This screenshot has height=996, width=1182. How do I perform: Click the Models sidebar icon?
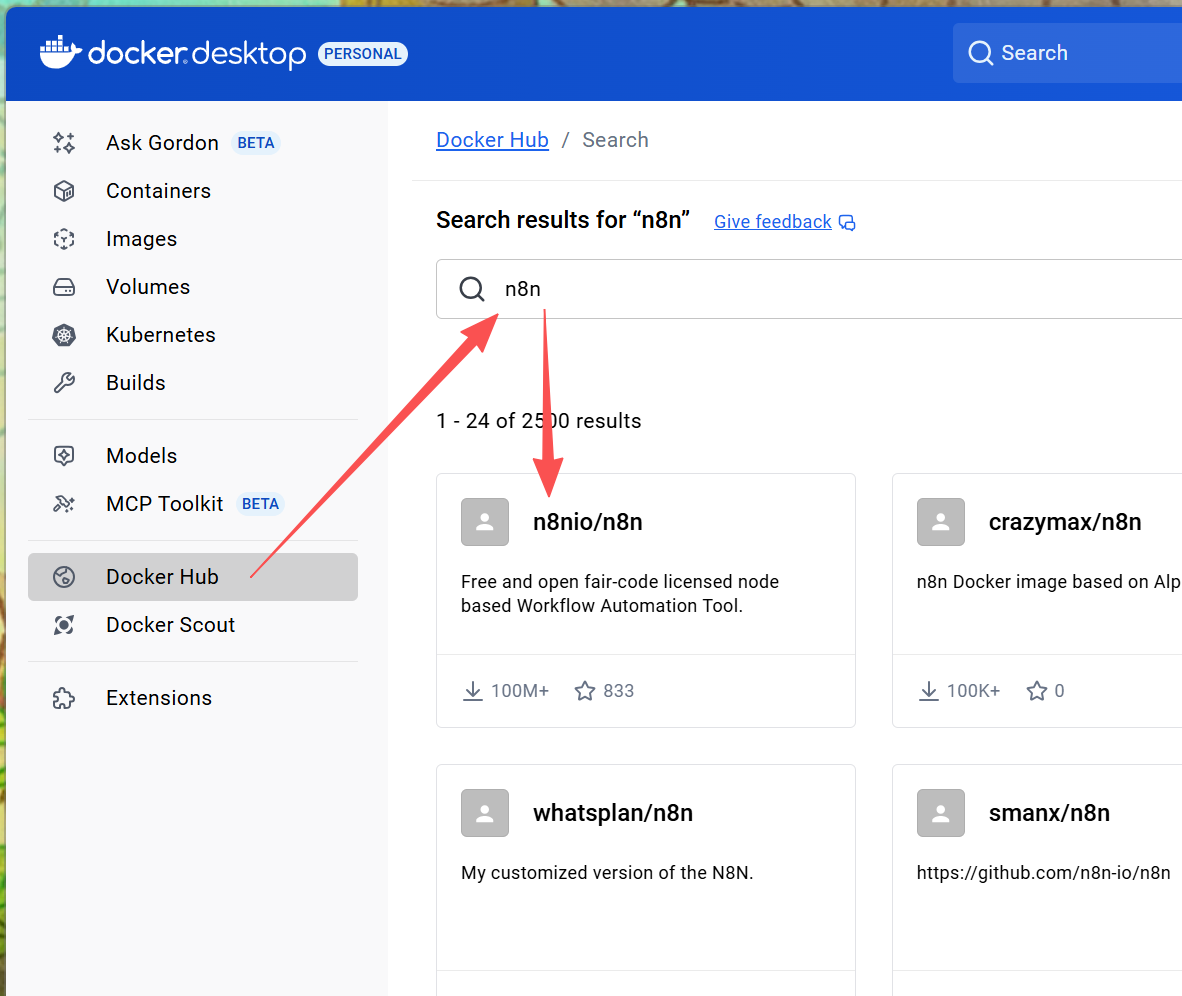(64, 455)
